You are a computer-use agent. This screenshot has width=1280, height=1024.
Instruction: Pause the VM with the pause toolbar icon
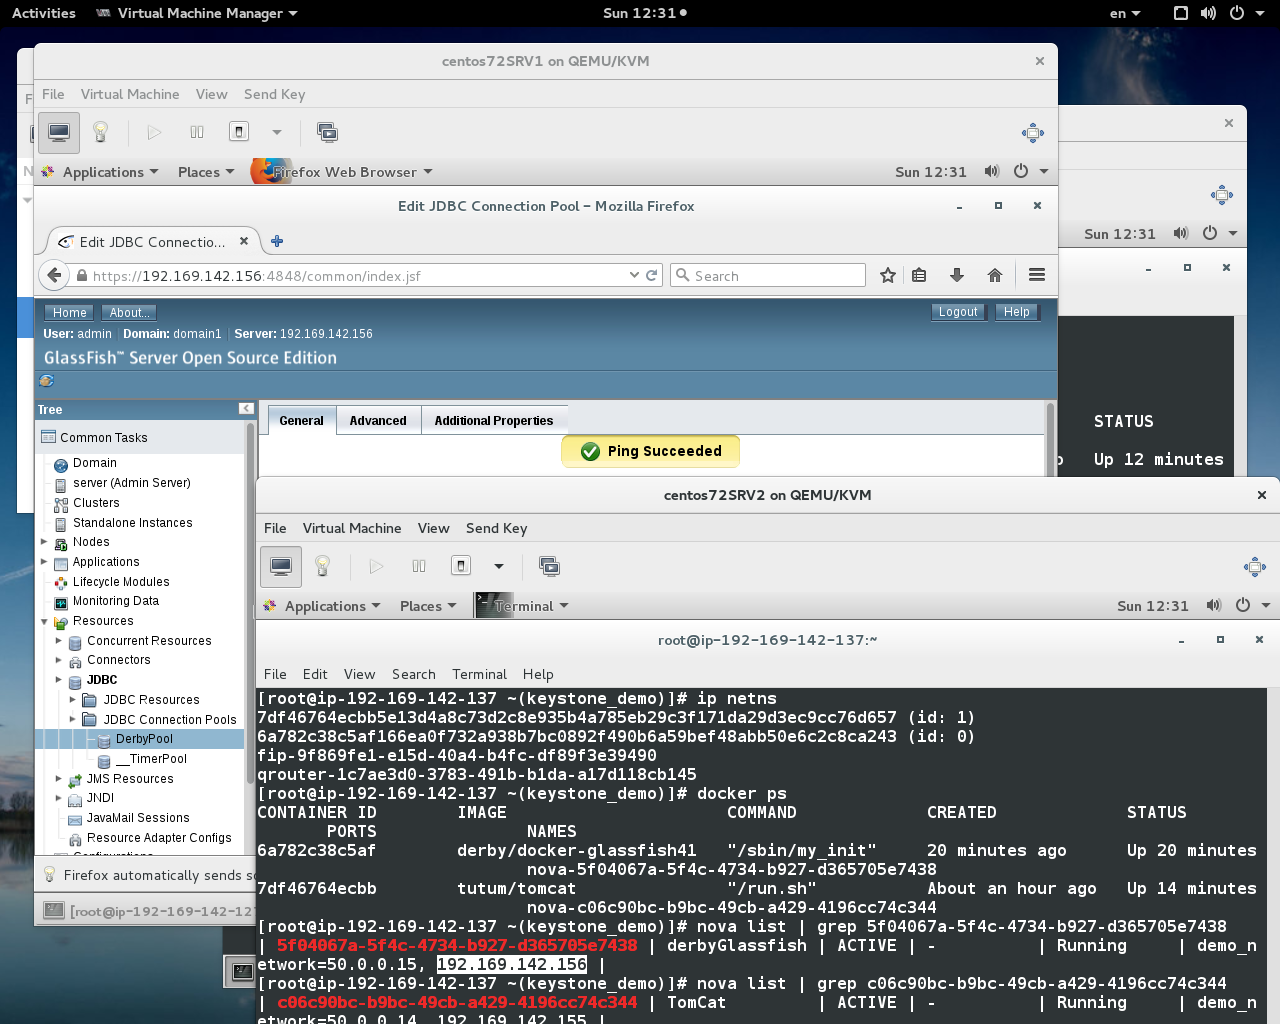click(x=197, y=132)
